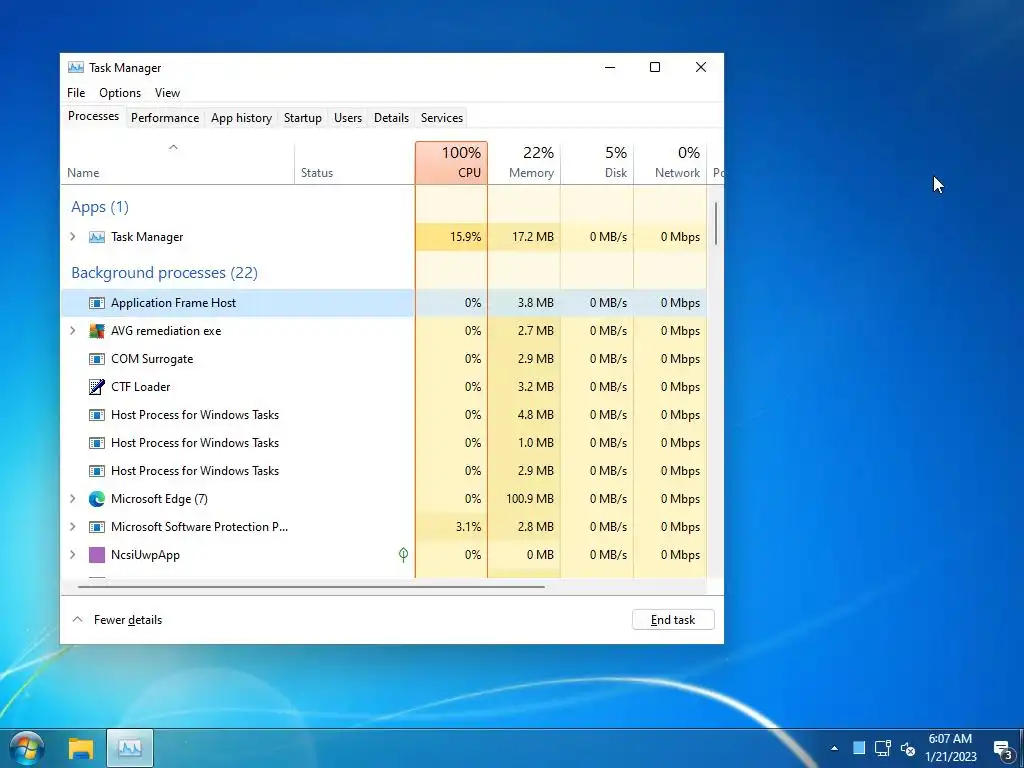Sort by the CPU column header
This screenshot has height=768, width=1024.
tap(451, 163)
